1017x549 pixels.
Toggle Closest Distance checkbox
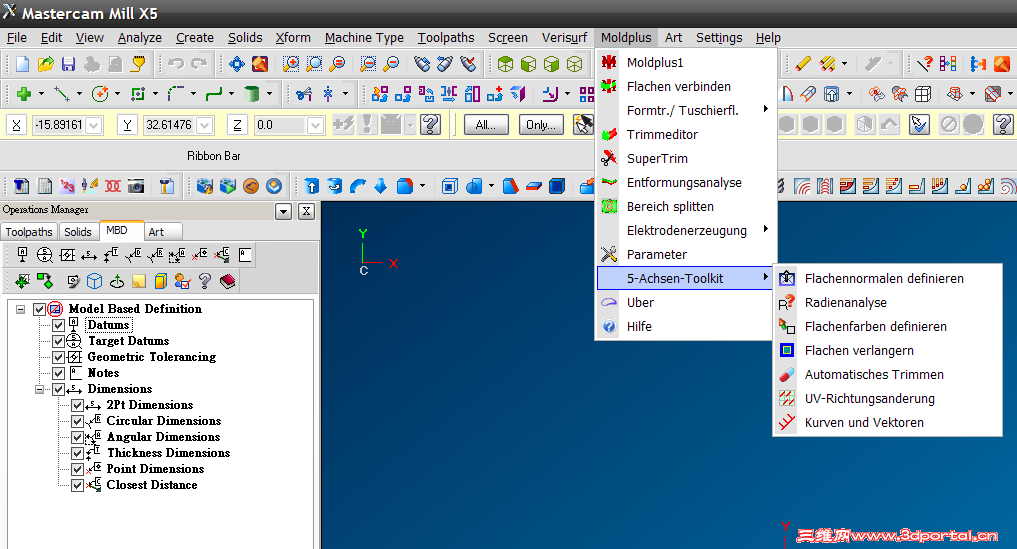tap(77, 485)
